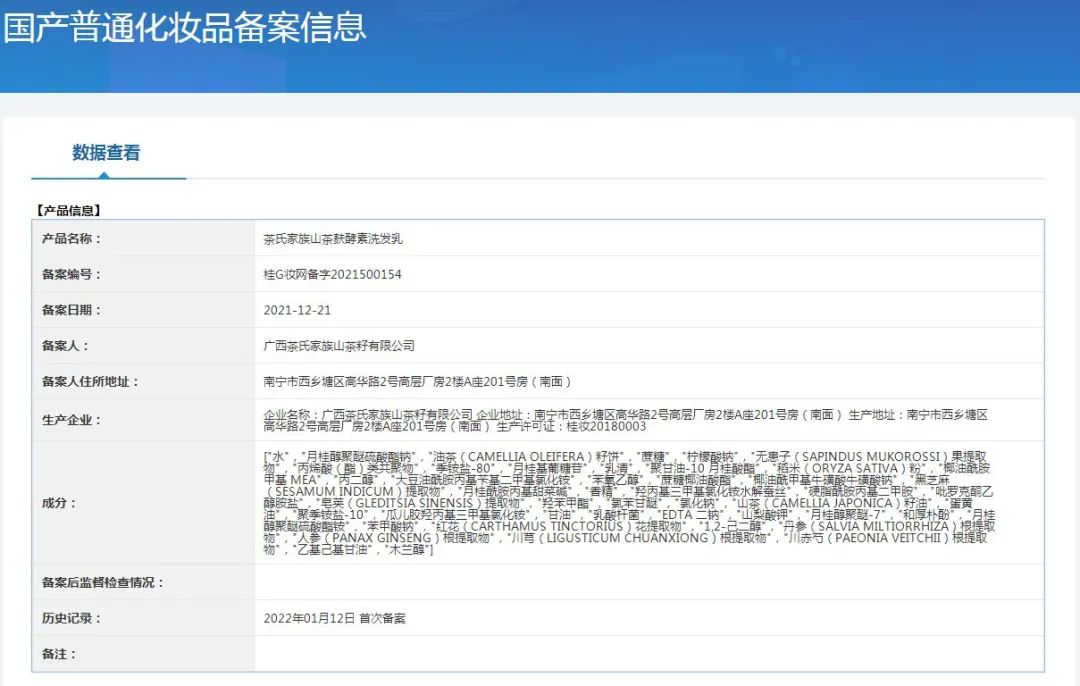Click the 历史记录 label
The width and height of the screenshot is (1080, 686).
[72, 619]
